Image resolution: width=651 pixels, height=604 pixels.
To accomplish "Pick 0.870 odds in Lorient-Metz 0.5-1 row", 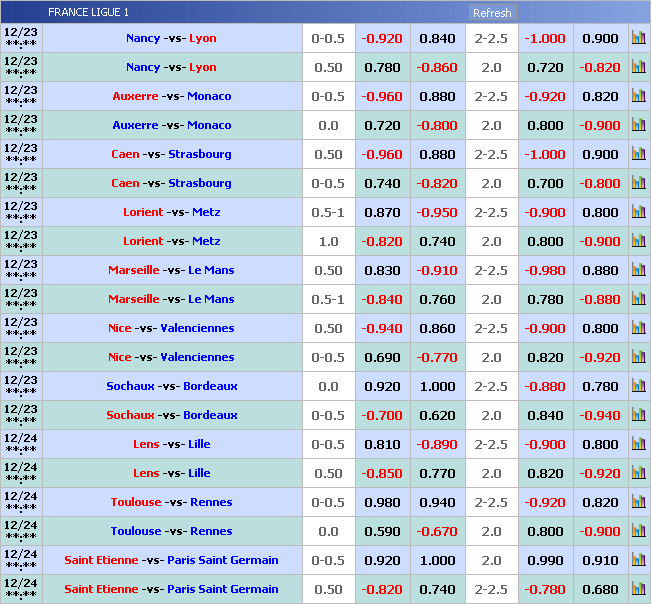I will [382, 213].
